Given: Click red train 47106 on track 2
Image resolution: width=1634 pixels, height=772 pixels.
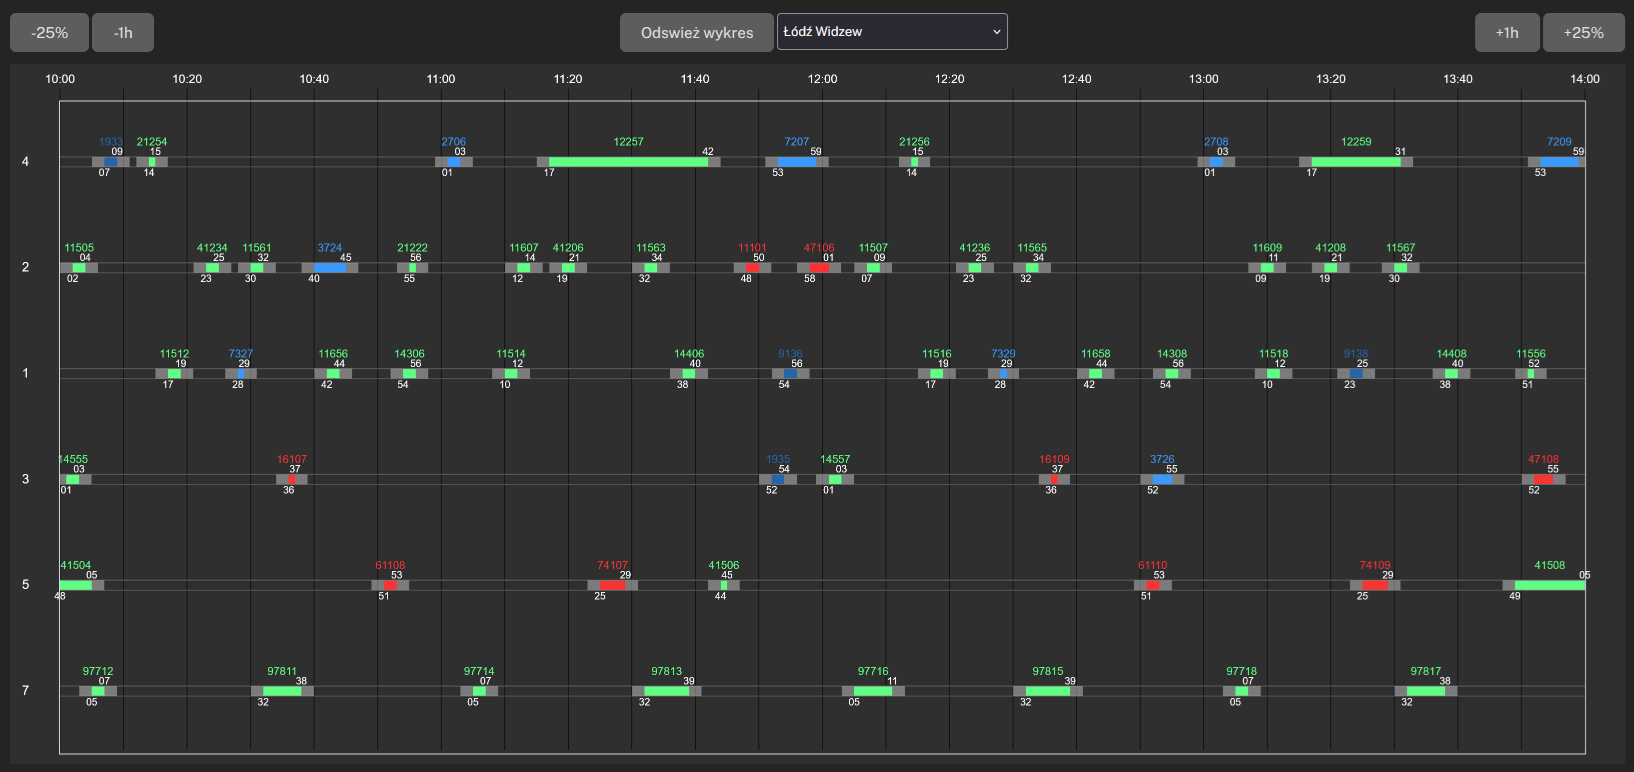Looking at the screenshot, I should click(819, 268).
